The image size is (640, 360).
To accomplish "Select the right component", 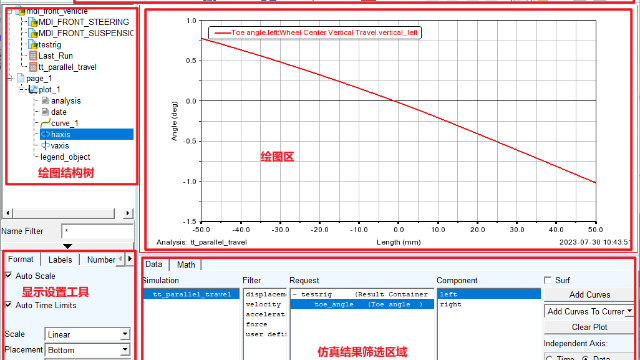I will [489, 304].
